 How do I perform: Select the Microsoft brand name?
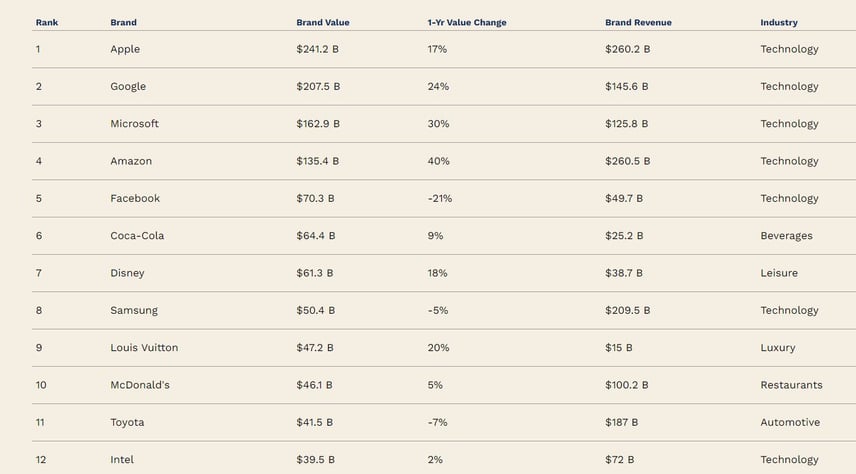[134, 123]
